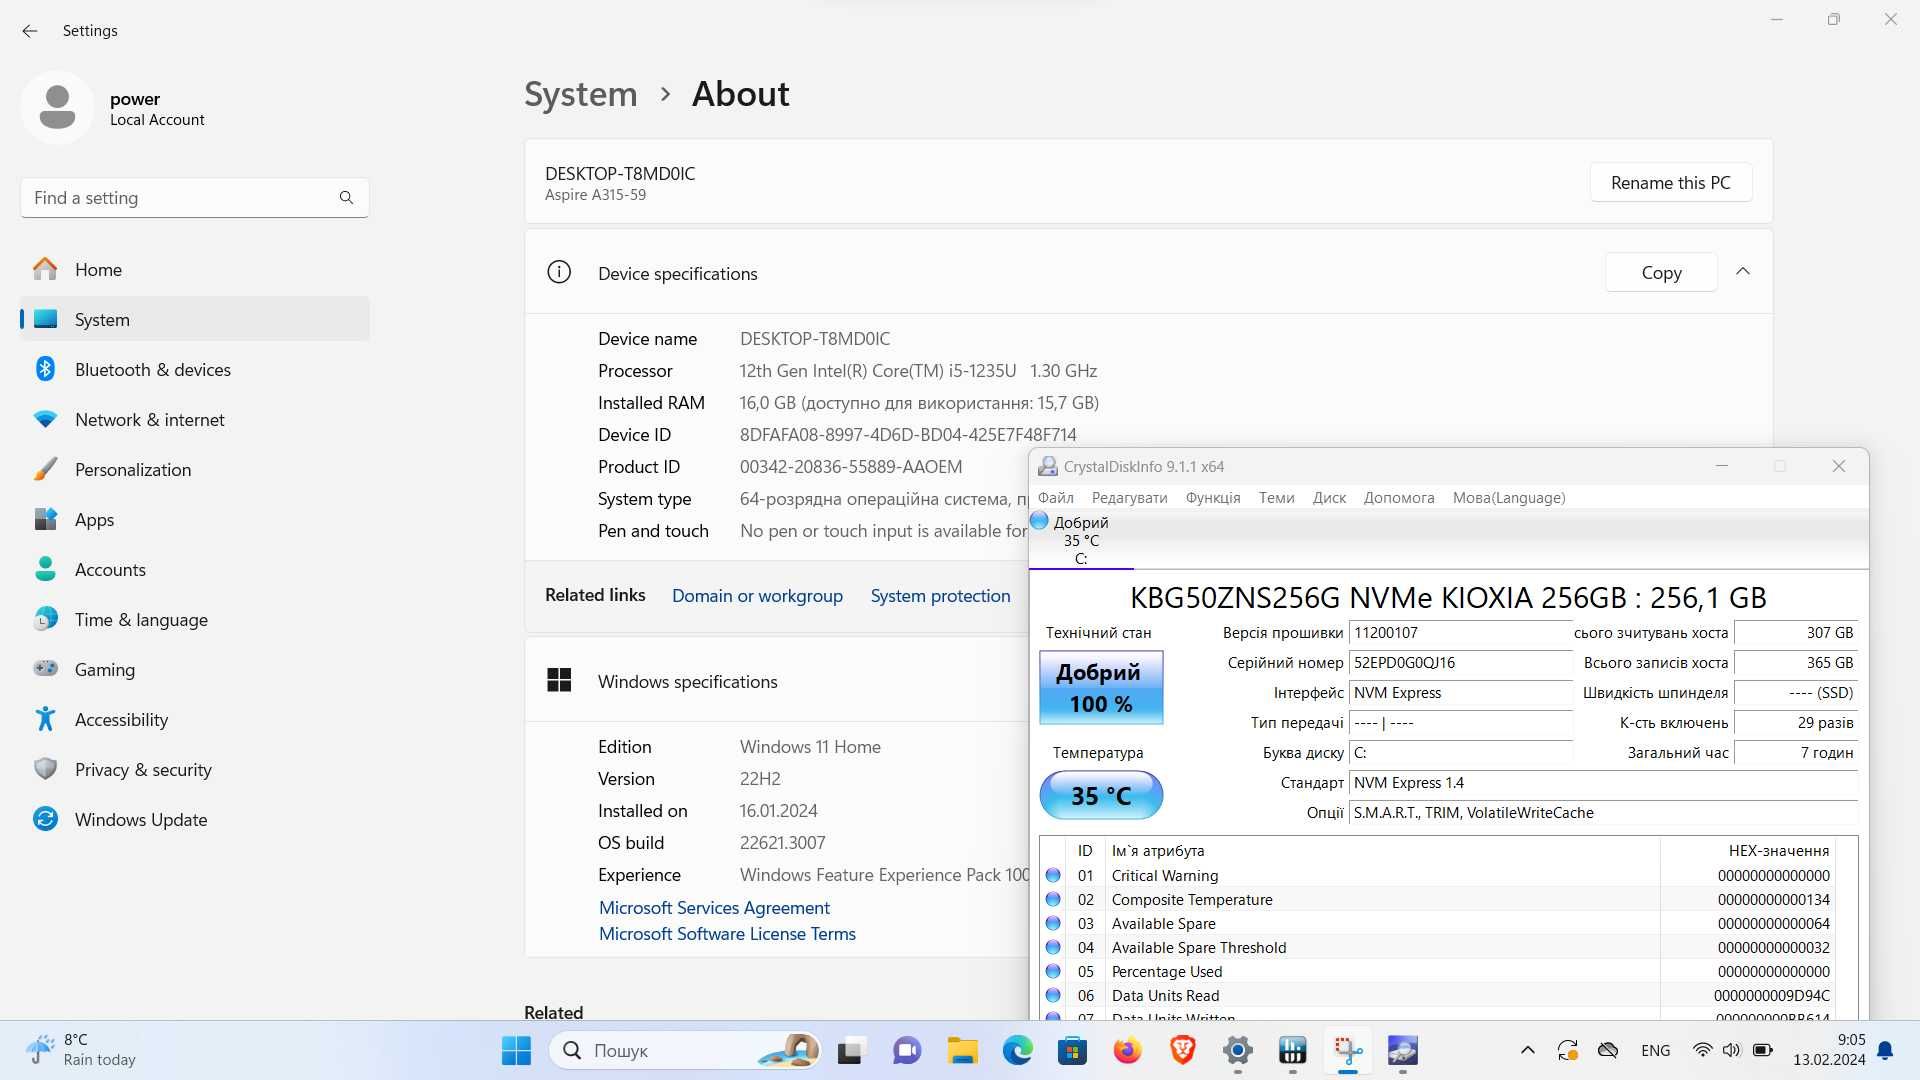
Task: Open Microsoft Store from the taskbar
Action: tap(1073, 1050)
